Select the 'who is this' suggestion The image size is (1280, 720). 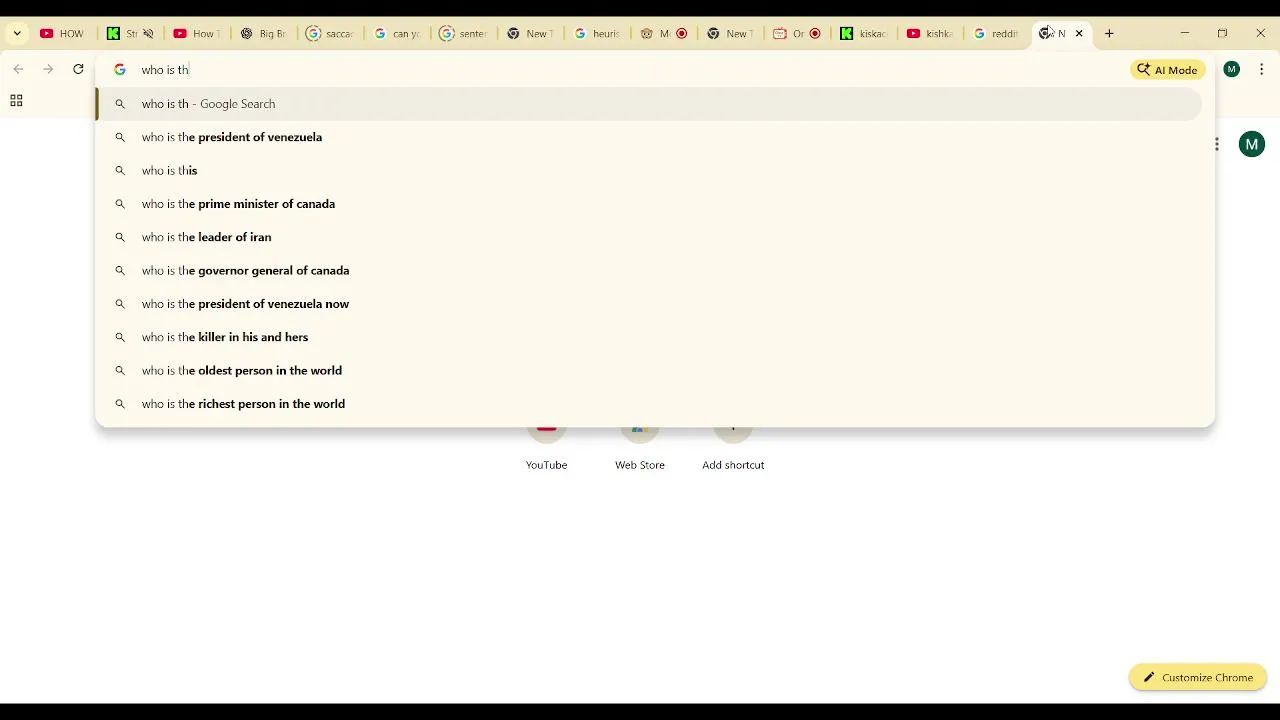click(x=649, y=170)
